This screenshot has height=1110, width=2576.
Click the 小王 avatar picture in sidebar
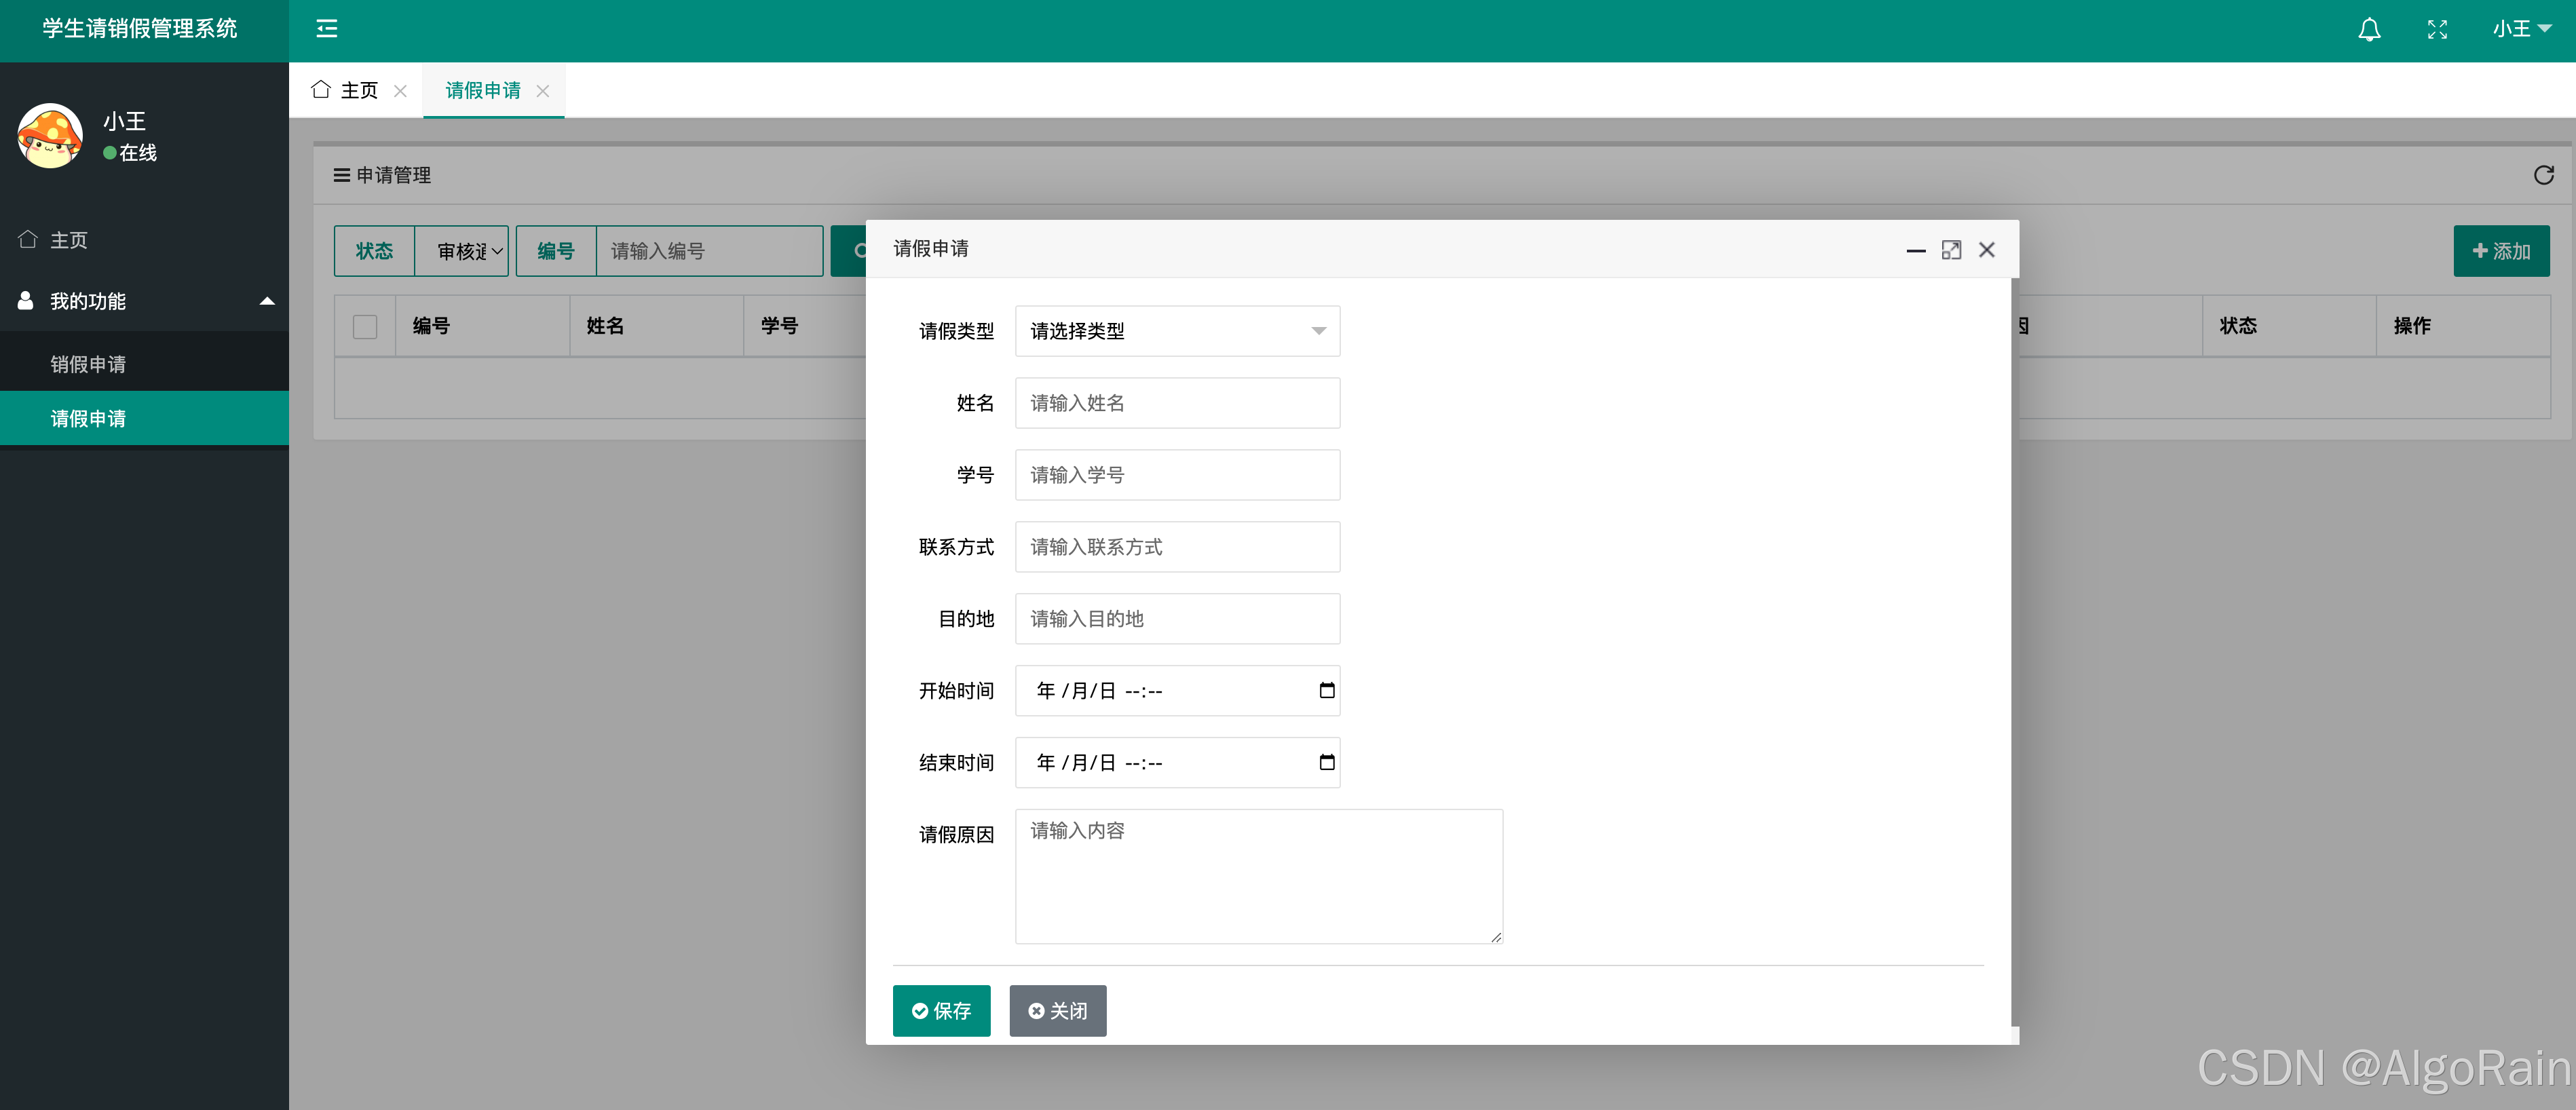(x=49, y=136)
